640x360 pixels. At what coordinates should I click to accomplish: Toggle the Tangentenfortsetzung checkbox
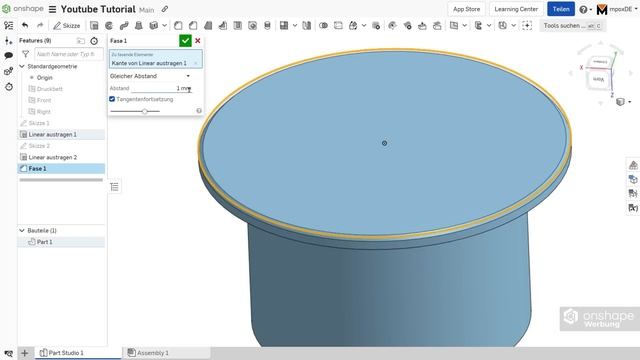[112, 99]
